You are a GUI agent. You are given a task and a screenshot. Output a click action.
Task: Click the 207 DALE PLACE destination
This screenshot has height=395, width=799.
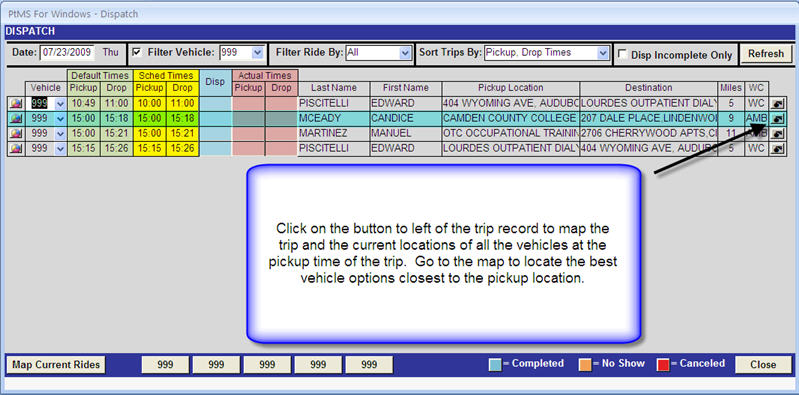click(x=649, y=119)
